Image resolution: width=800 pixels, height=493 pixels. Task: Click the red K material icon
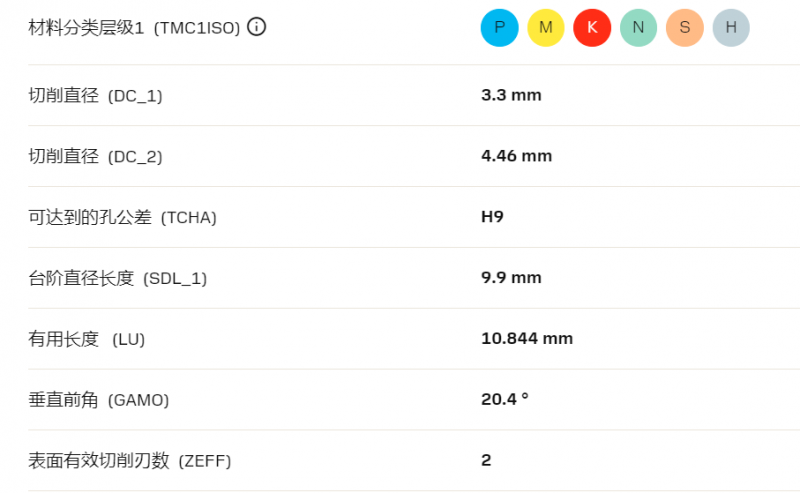pyautogui.click(x=592, y=28)
